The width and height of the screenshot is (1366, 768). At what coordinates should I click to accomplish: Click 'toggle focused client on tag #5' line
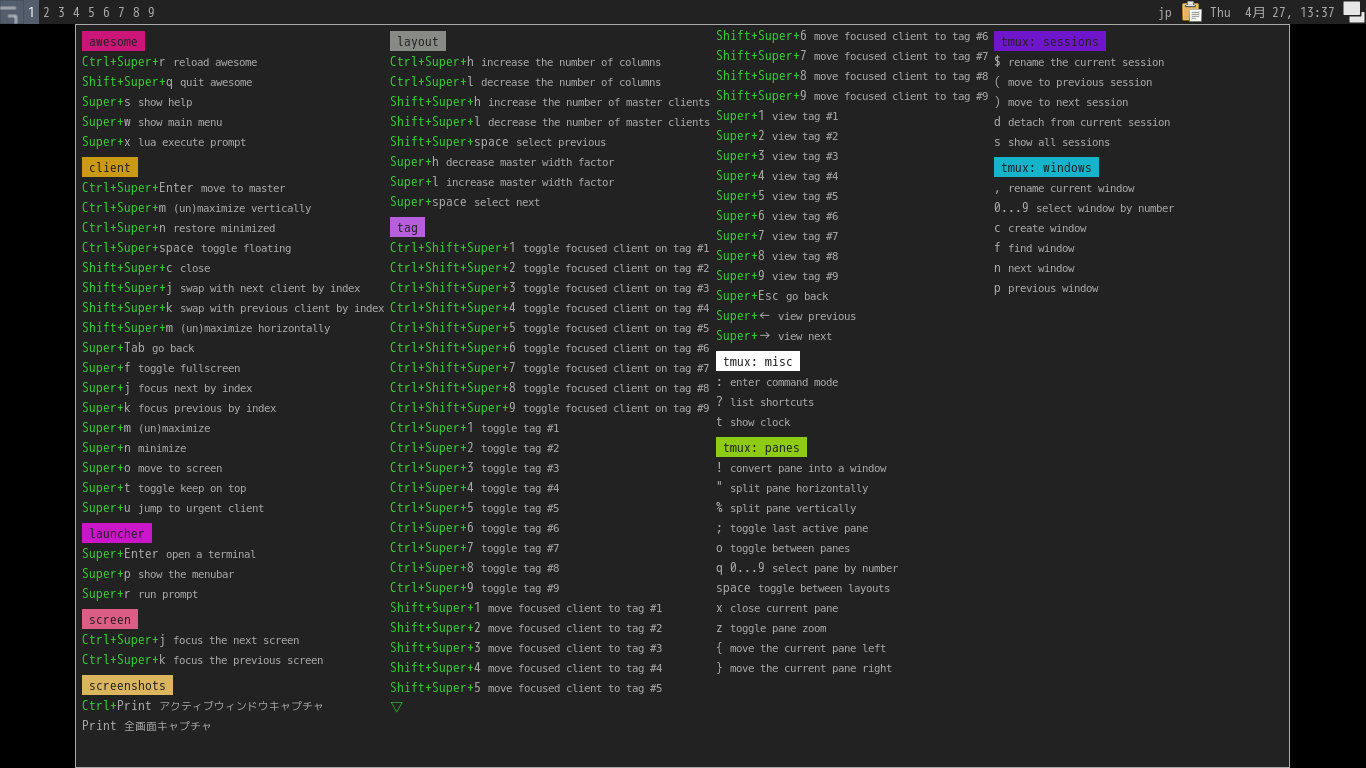click(x=550, y=328)
